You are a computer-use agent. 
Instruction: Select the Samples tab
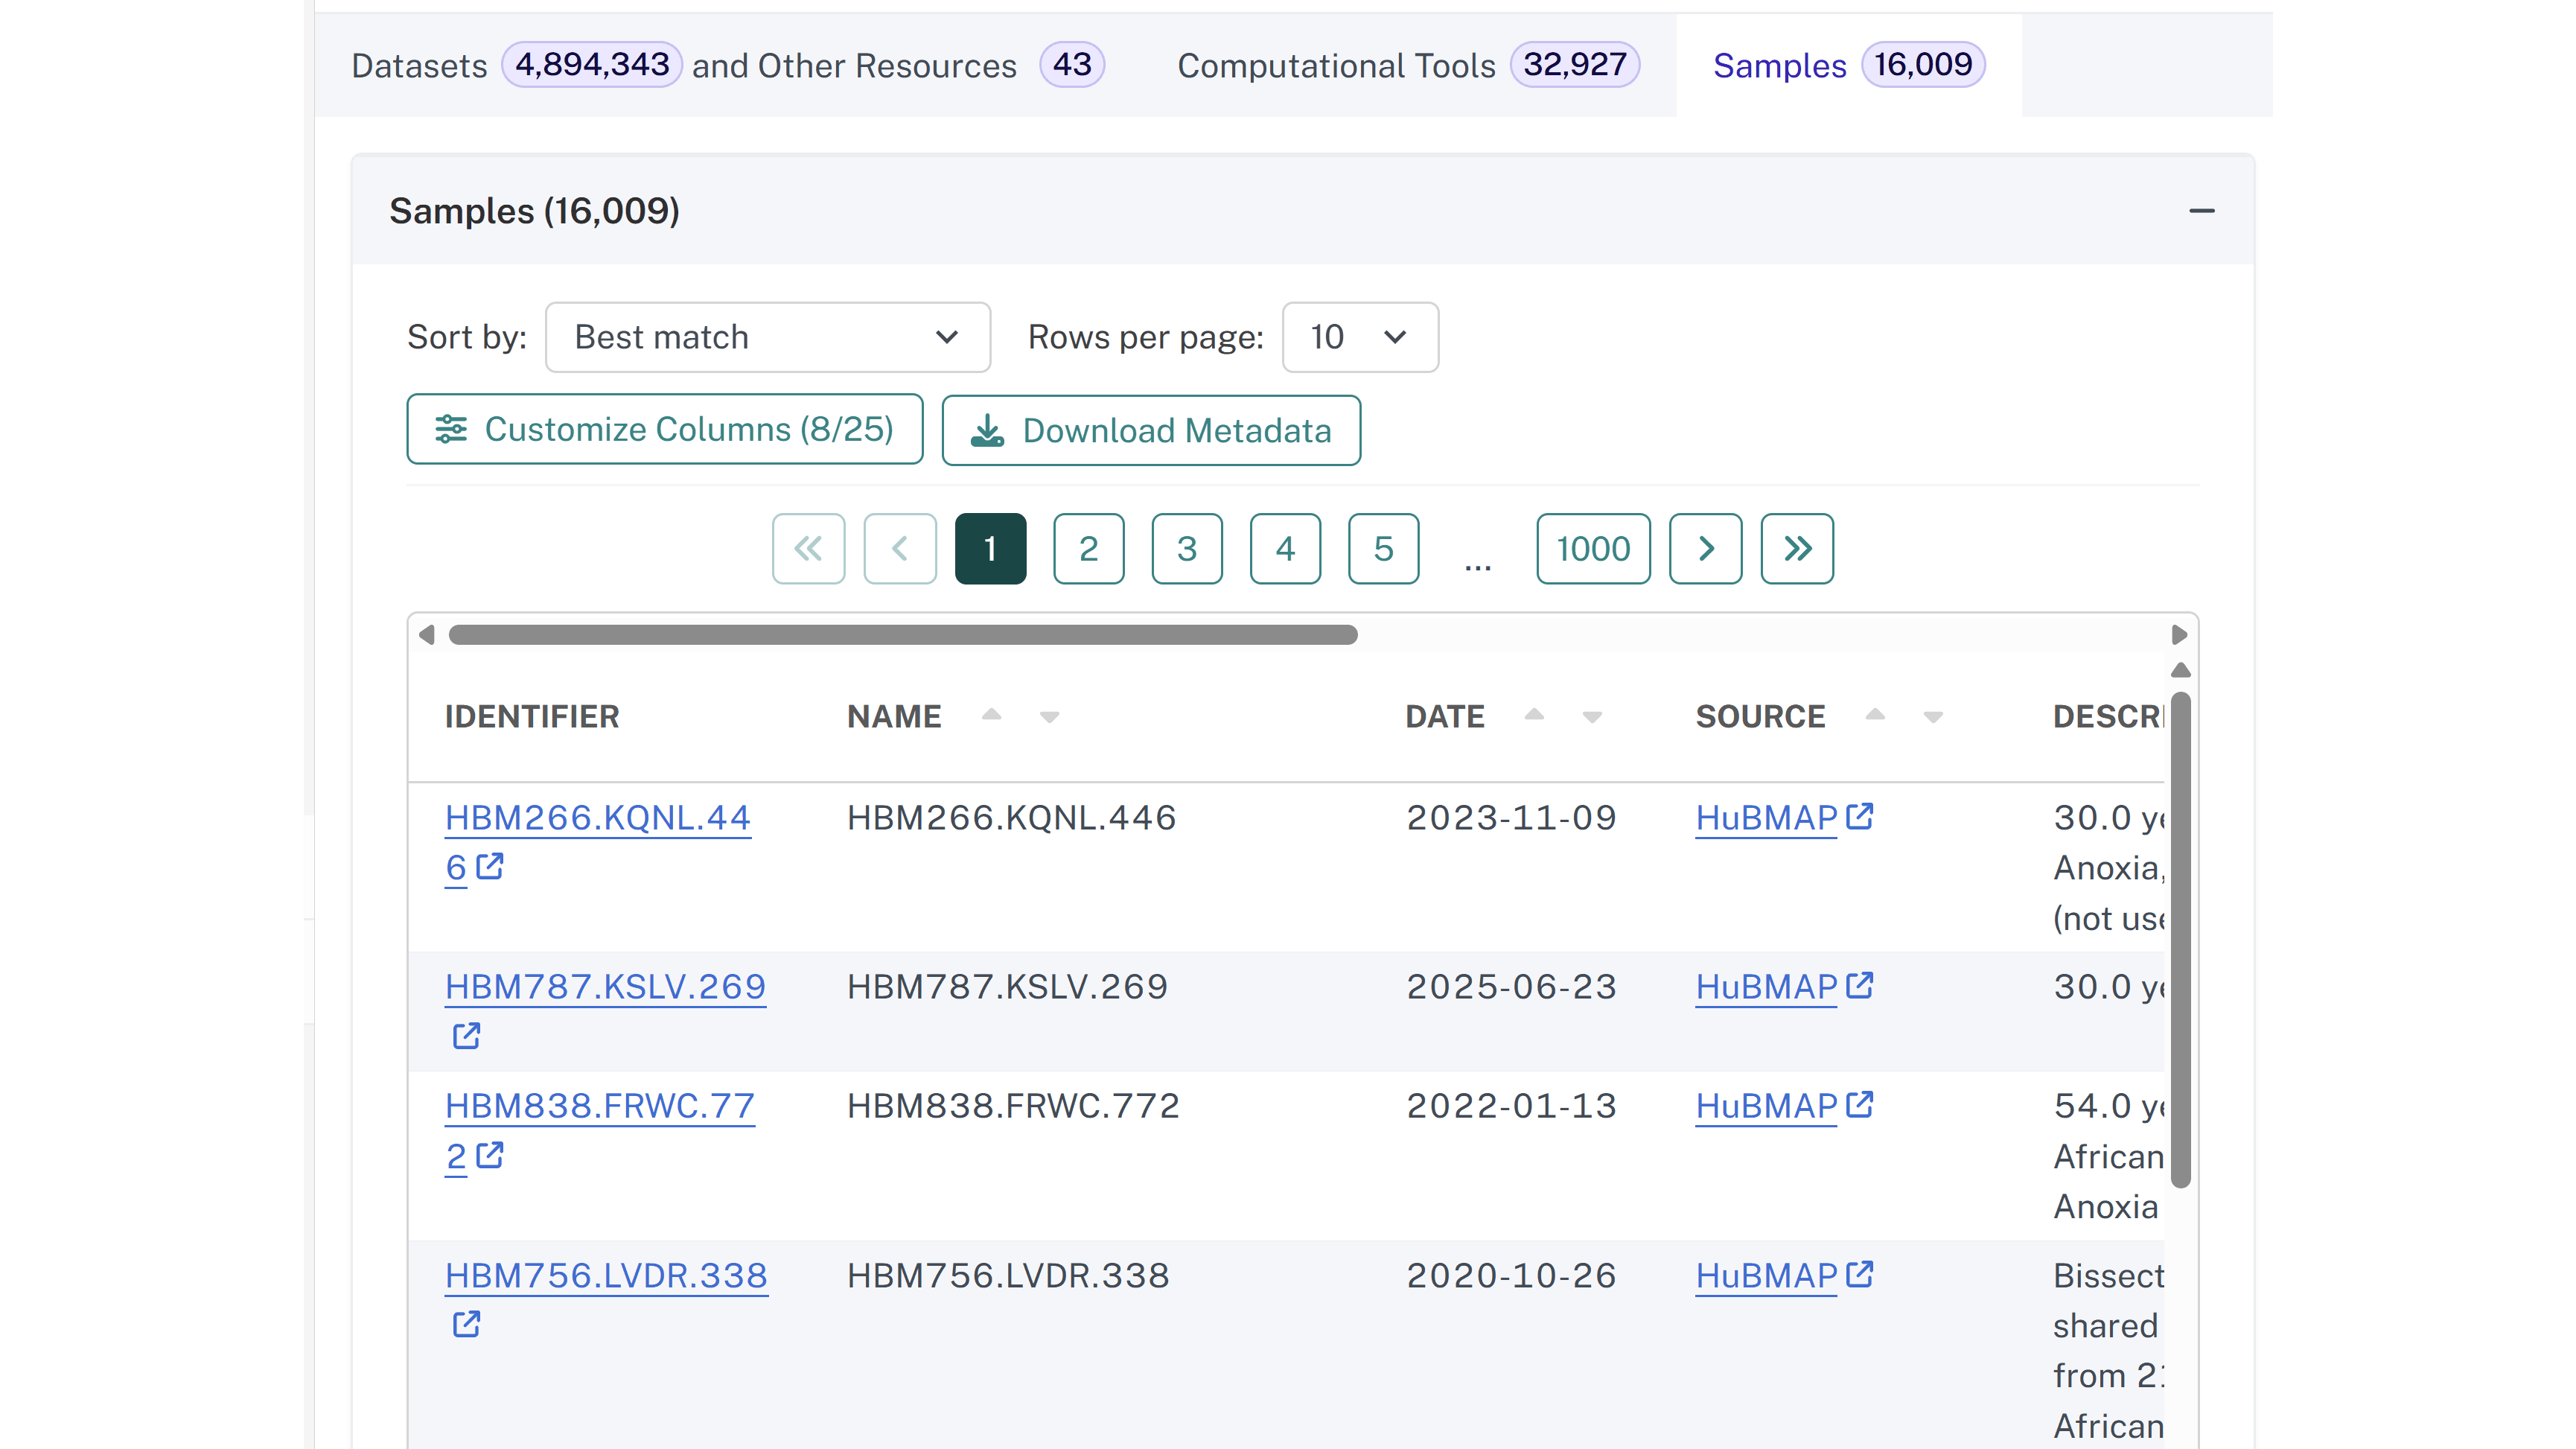[1848, 65]
